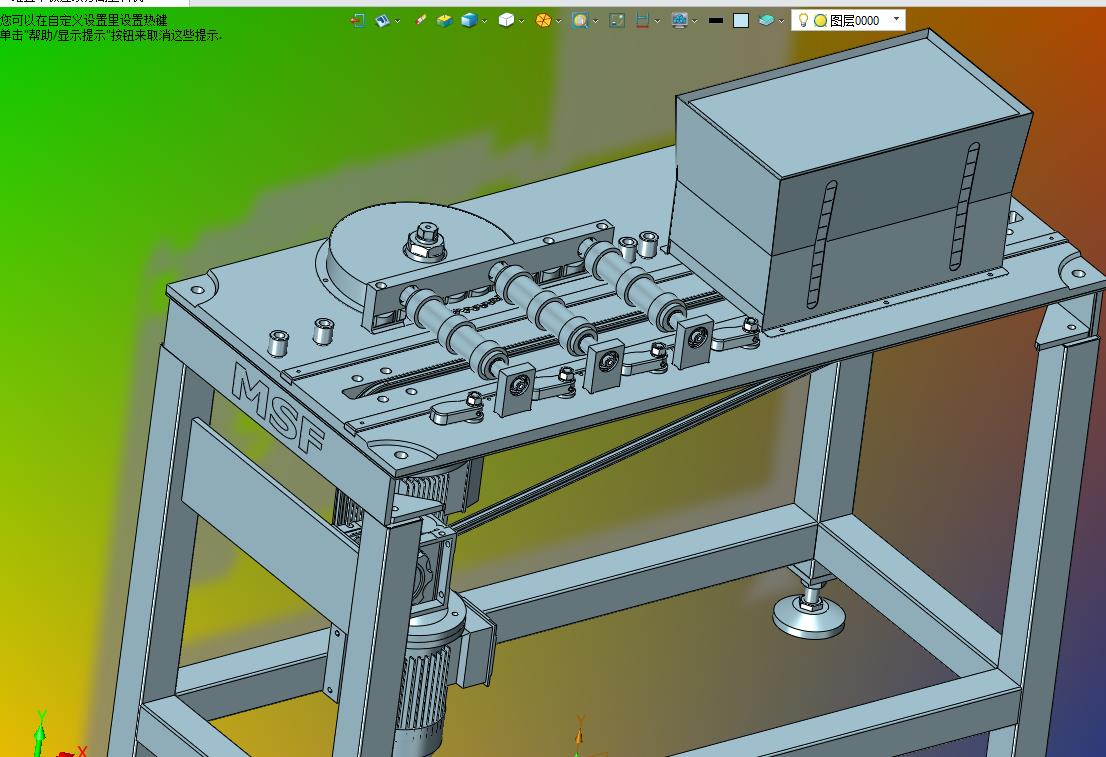Click the exit arrow icon in the toolbar
Viewport: 1106px width, 757px height.
[358, 20]
